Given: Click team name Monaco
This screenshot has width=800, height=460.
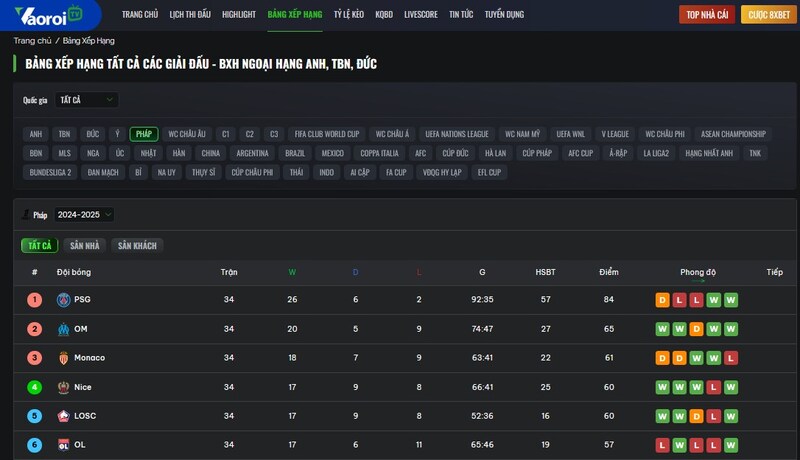Looking at the screenshot, I should tap(89, 358).
